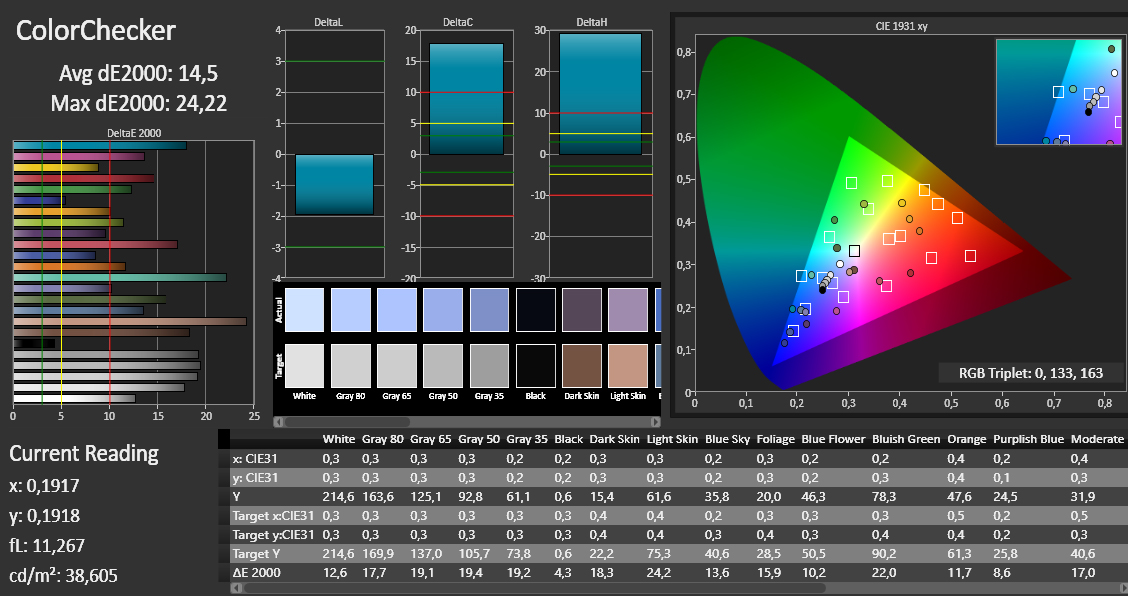Select the White column header
This screenshot has width=1128, height=596.
click(338, 439)
